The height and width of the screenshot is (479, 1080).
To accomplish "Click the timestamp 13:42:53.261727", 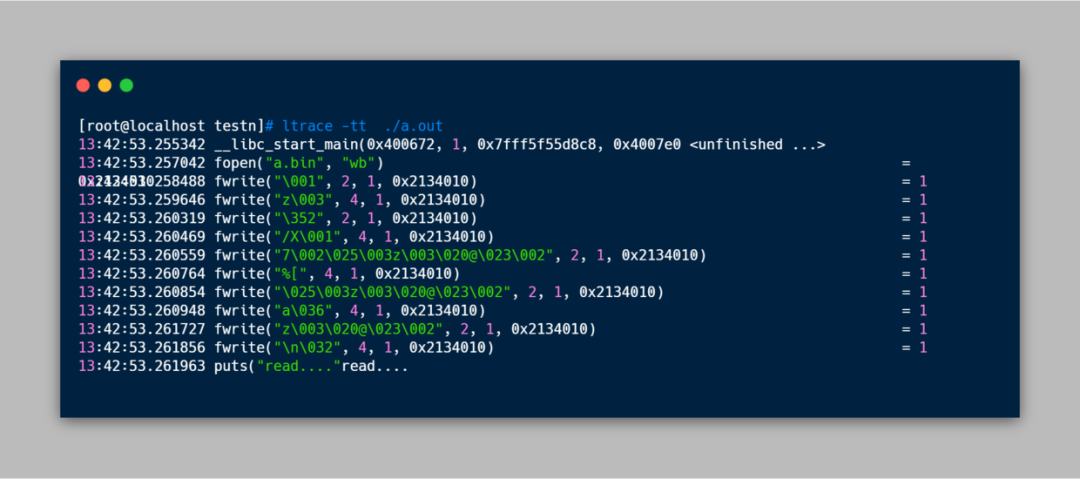I will (x=142, y=330).
